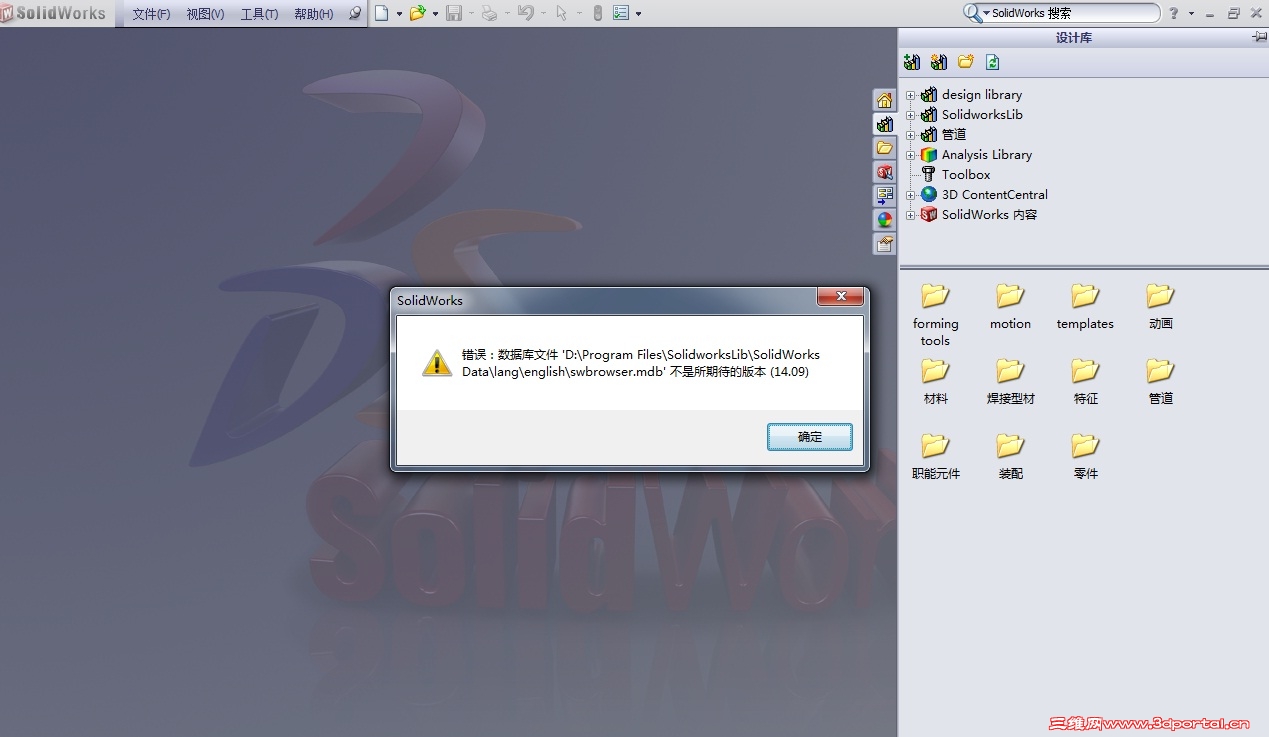
Task: Close the SolidWorks error dialog via X
Action: [840, 297]
